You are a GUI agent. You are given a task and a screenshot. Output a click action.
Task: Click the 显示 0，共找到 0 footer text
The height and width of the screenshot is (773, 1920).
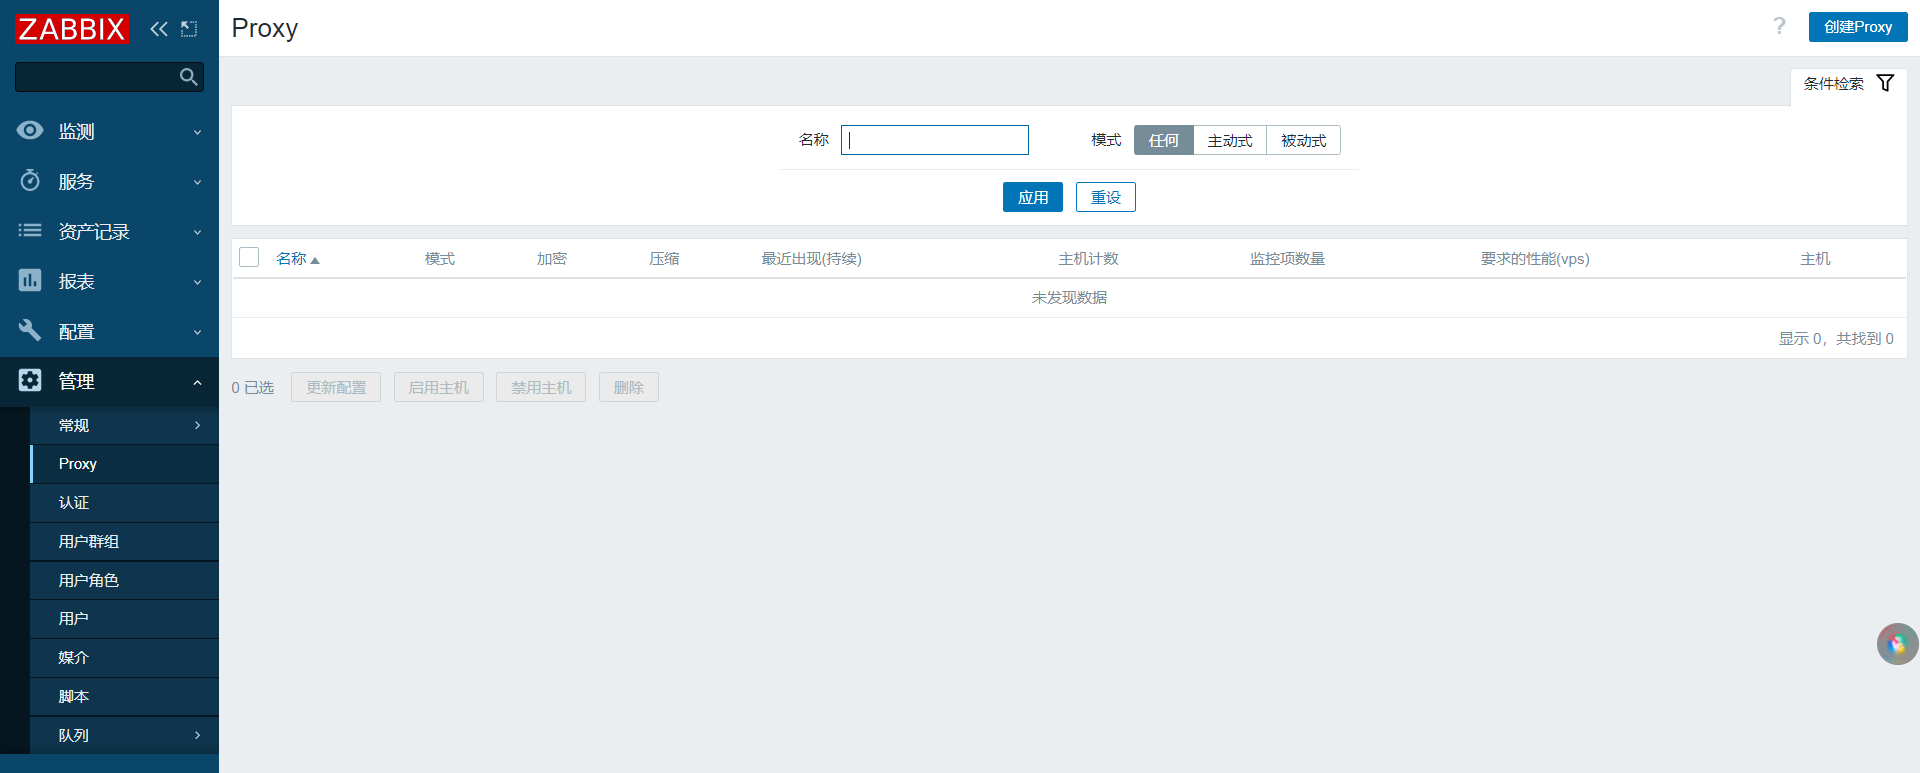click(x=1836, y=339)
